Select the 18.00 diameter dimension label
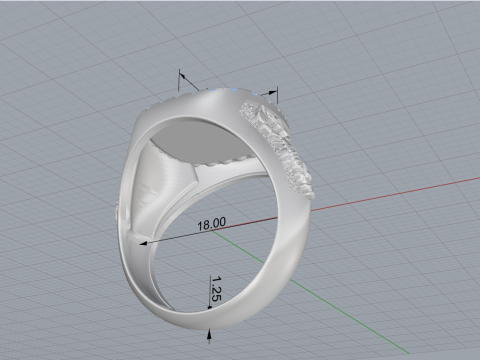The height and width of the screenshot is (360, 480). [211, 224]
